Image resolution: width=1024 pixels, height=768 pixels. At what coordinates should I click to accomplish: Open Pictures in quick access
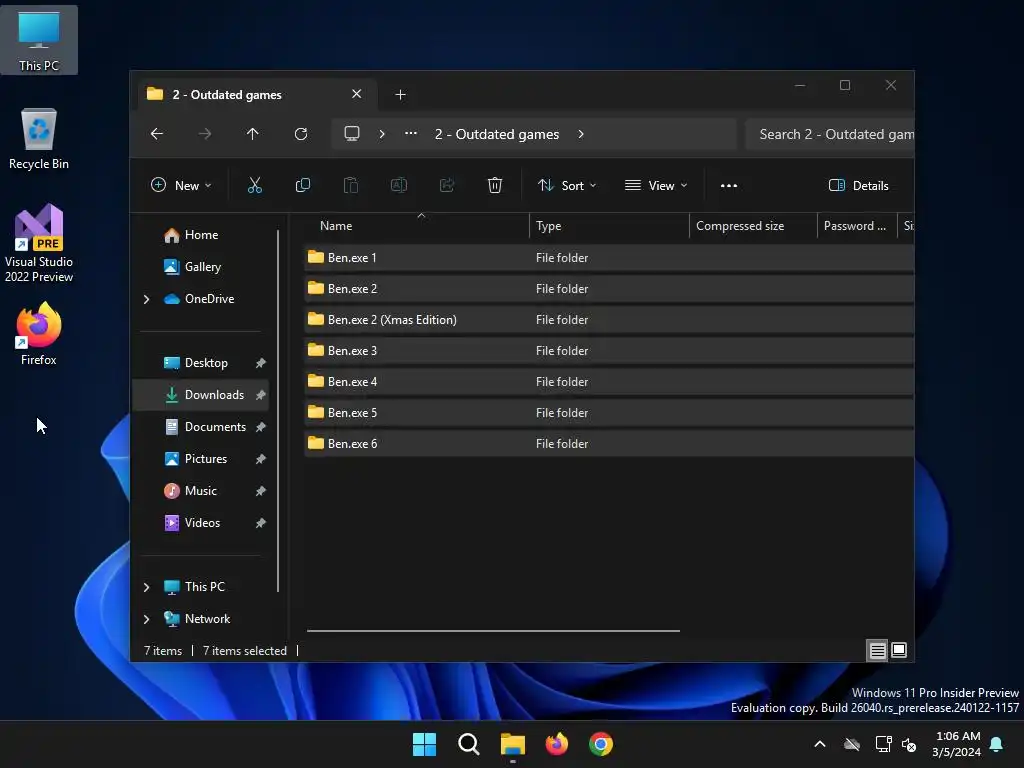click(201, 459)
